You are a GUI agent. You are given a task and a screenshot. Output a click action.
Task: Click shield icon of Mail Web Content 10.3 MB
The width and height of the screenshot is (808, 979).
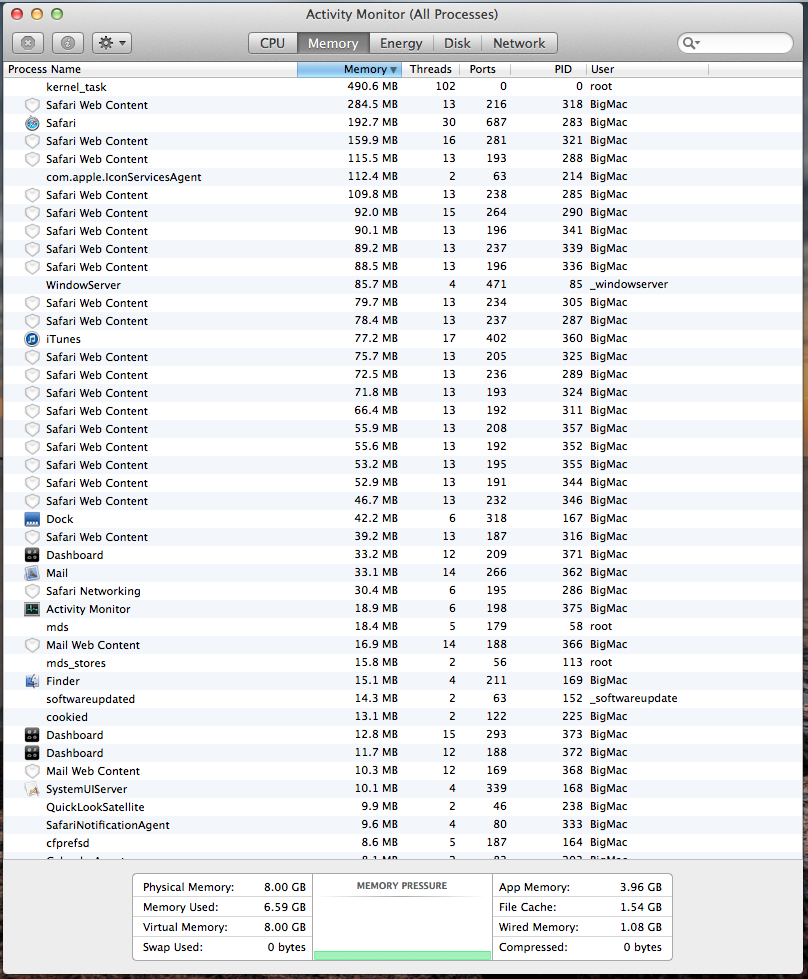point(32,771)
